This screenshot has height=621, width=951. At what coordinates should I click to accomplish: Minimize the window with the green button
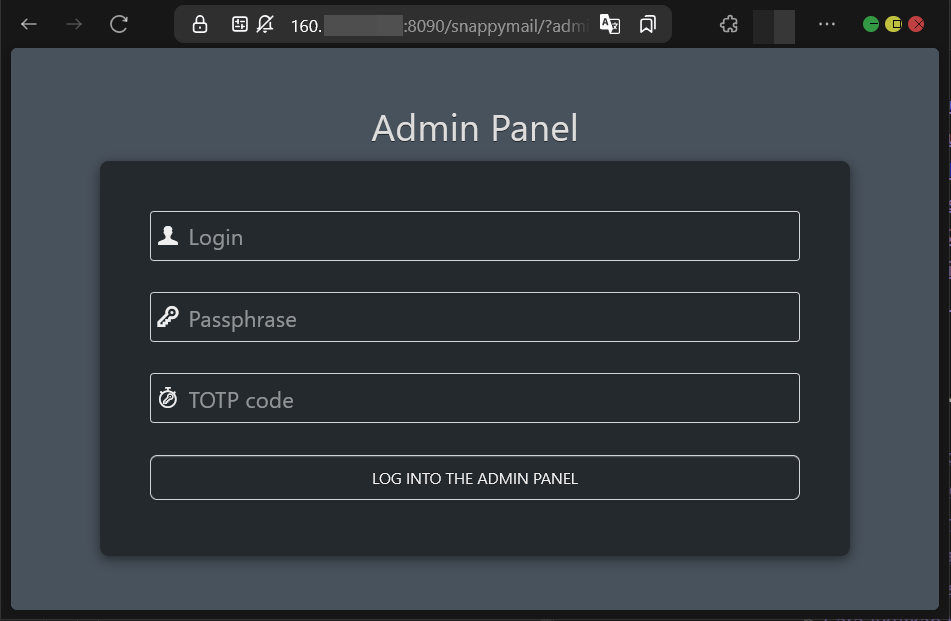871,24
